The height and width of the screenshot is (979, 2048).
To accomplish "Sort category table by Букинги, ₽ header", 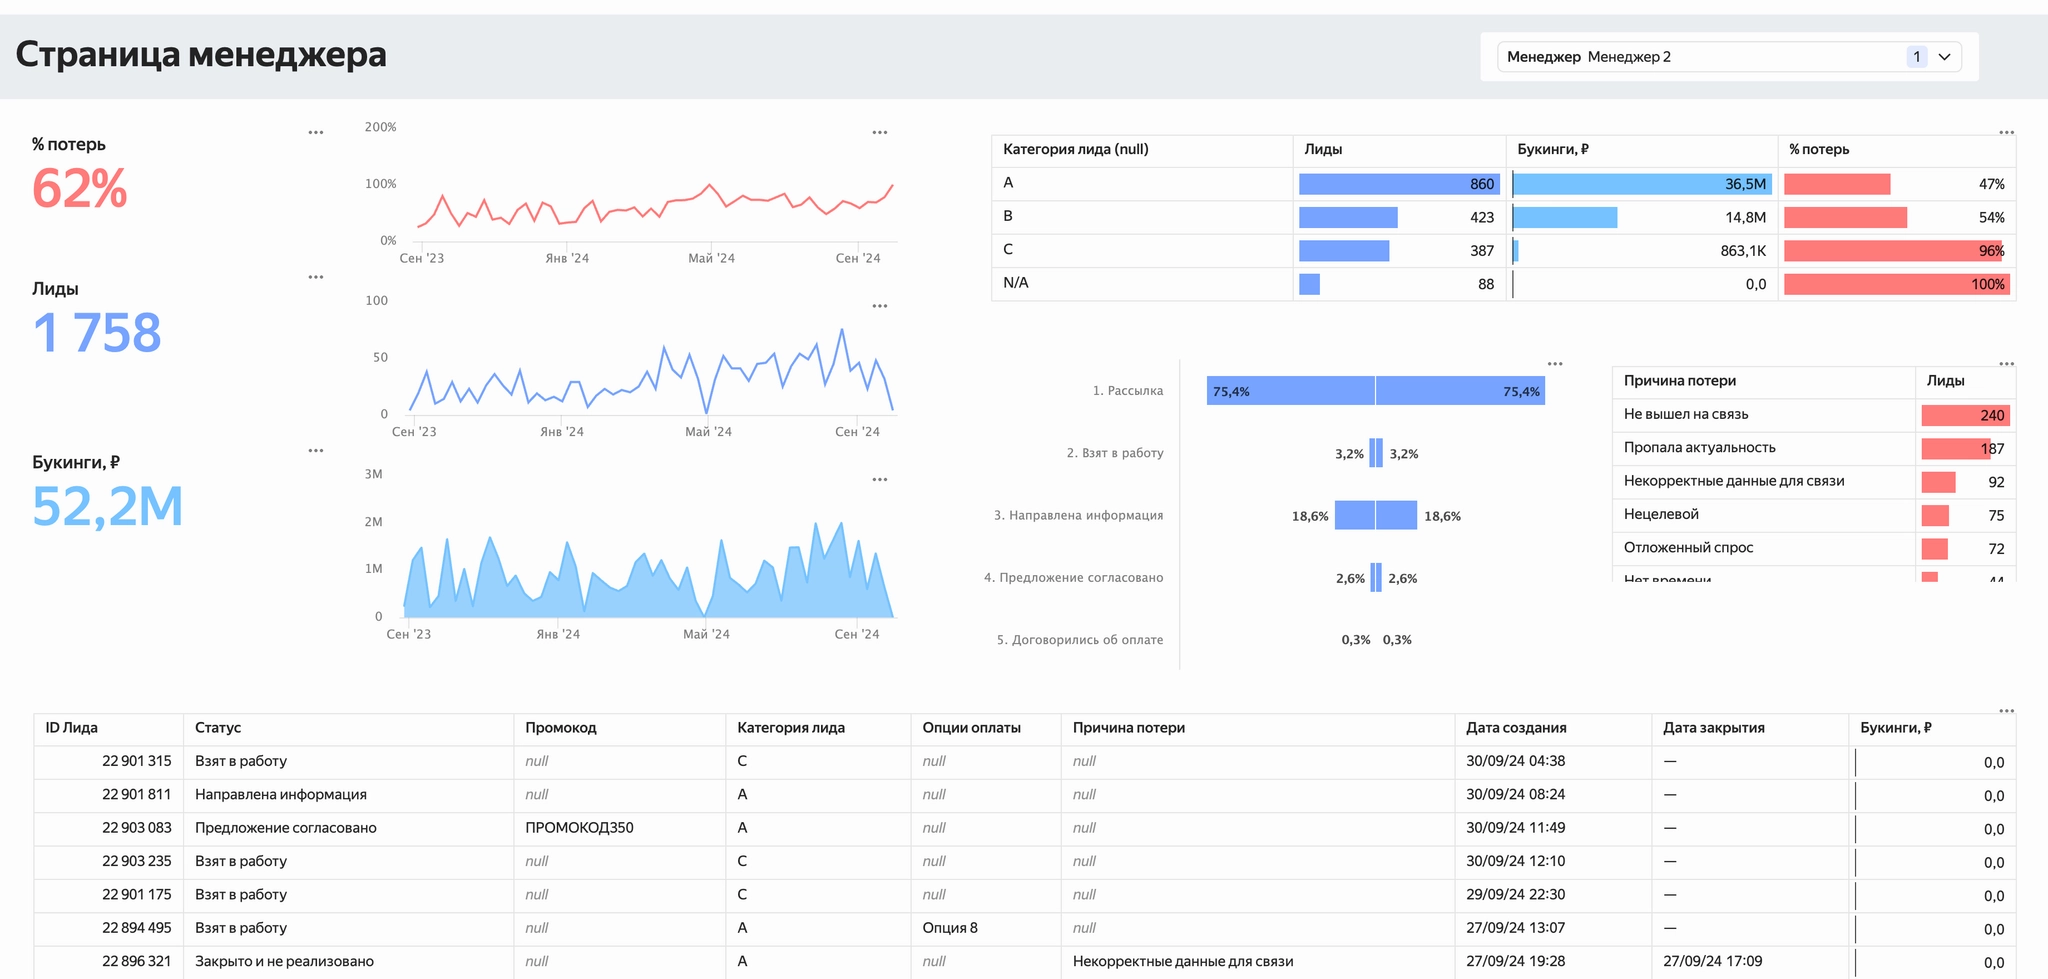I will pyautogui.click(x=1552, y=149).
